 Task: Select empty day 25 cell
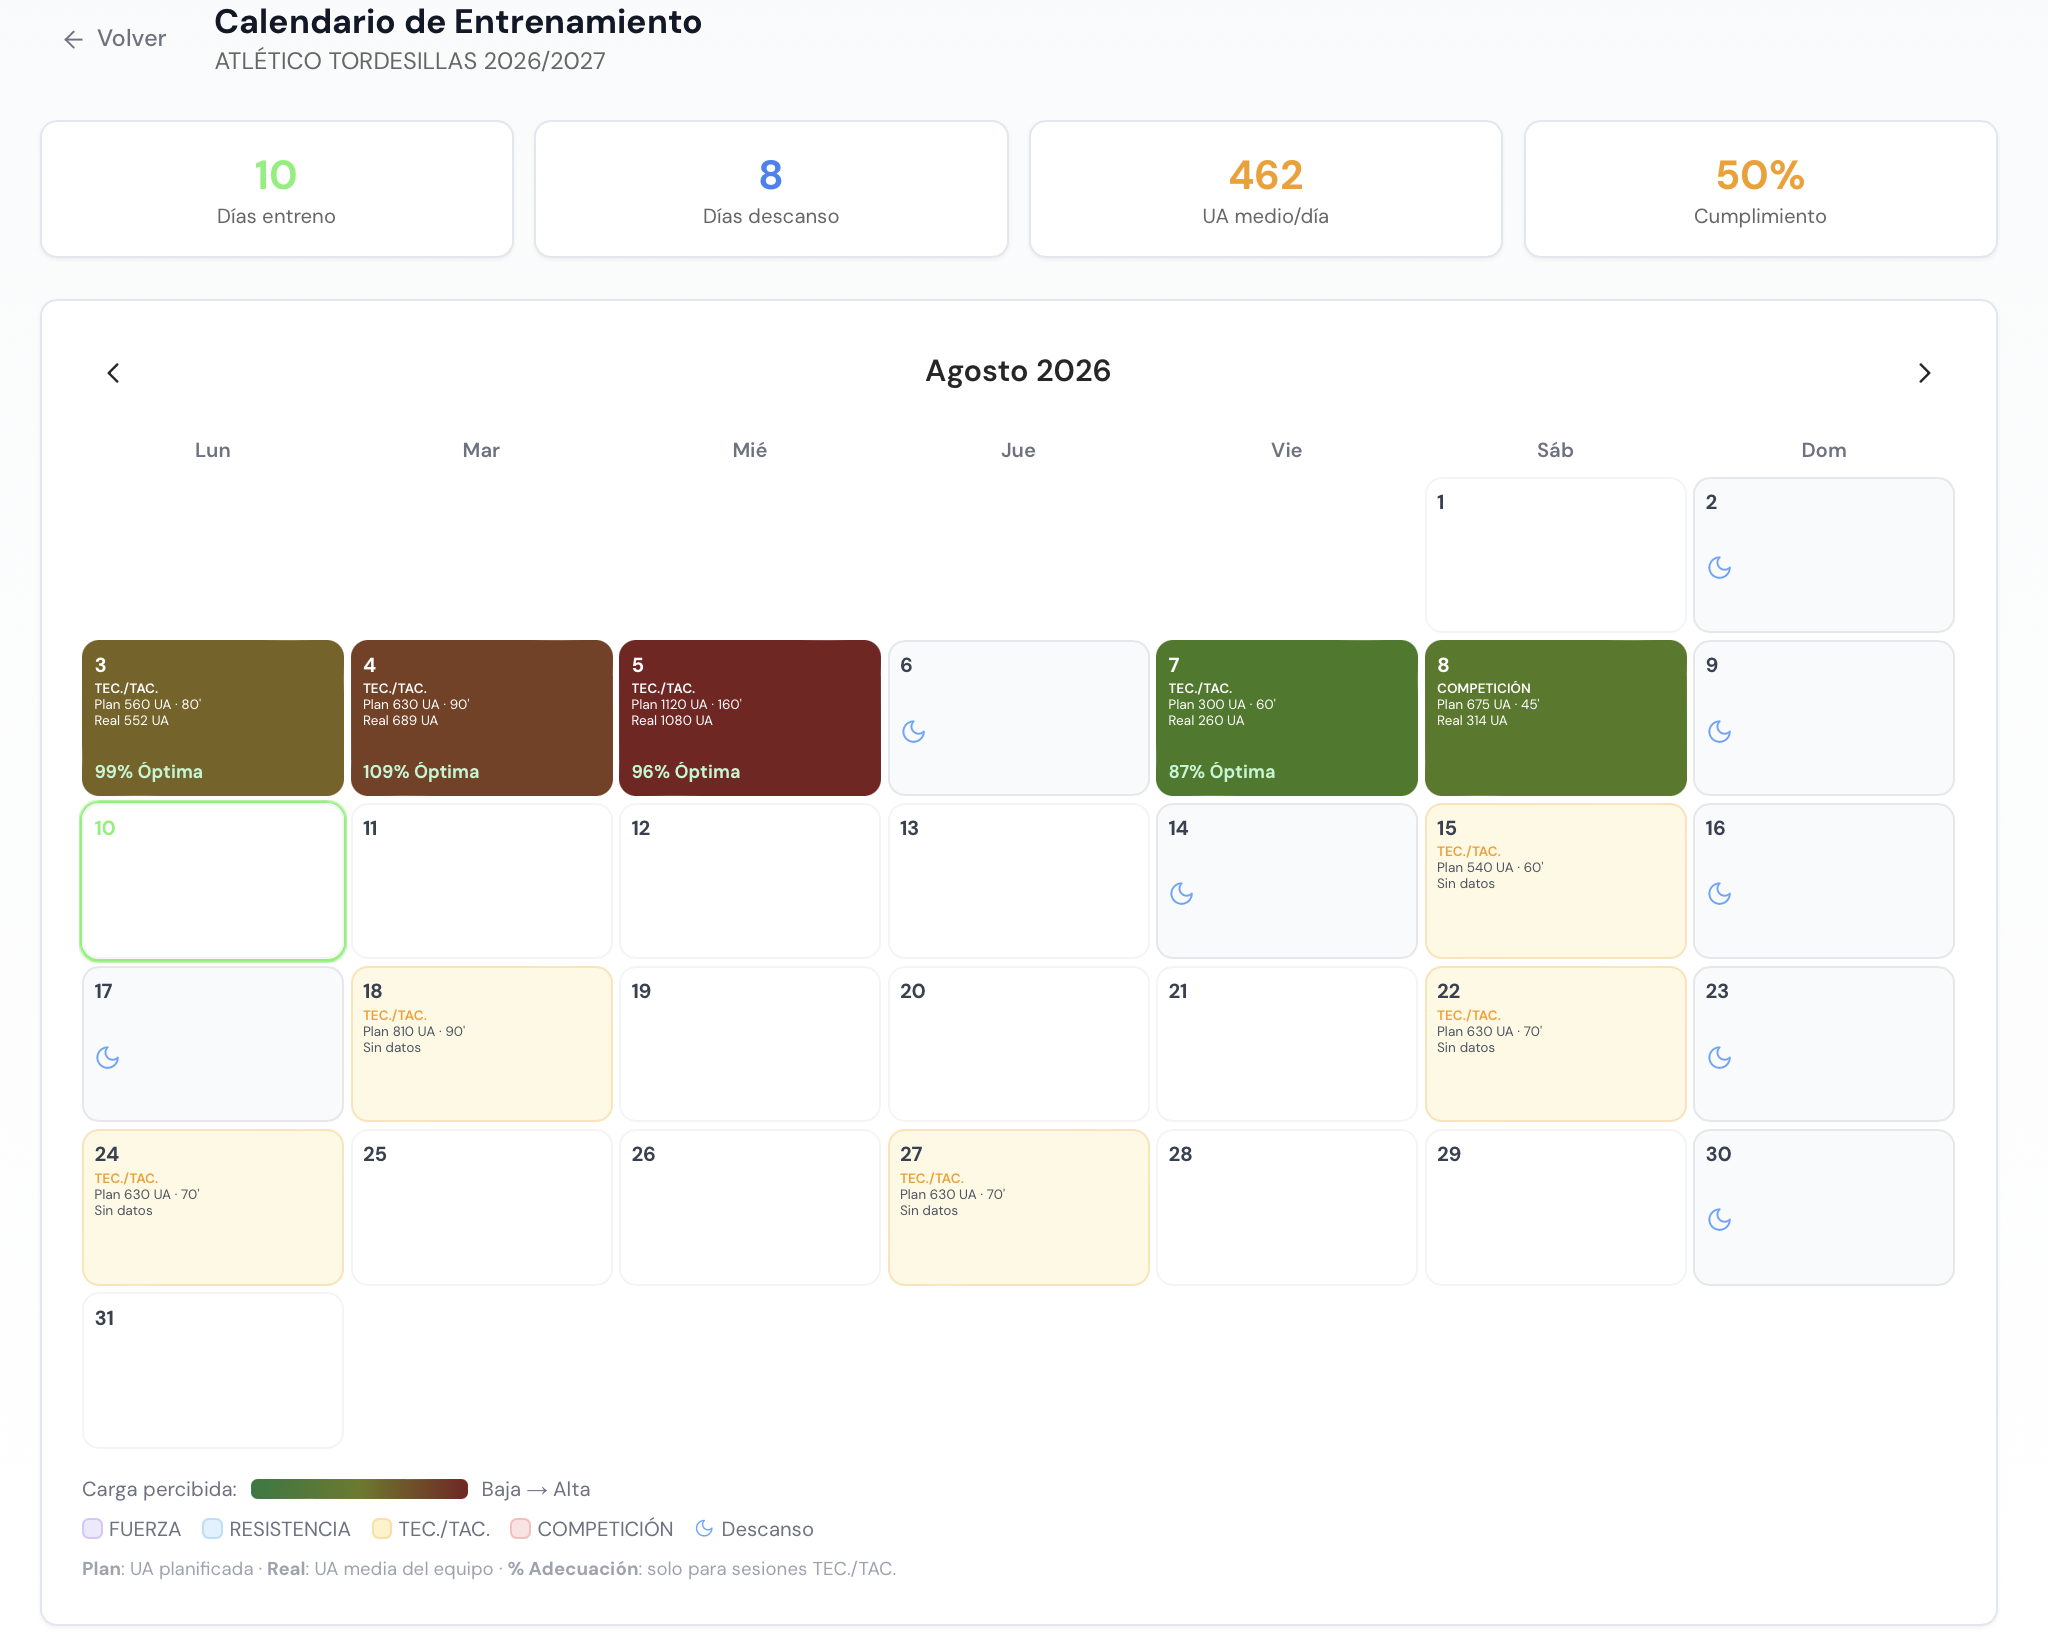481,1207
